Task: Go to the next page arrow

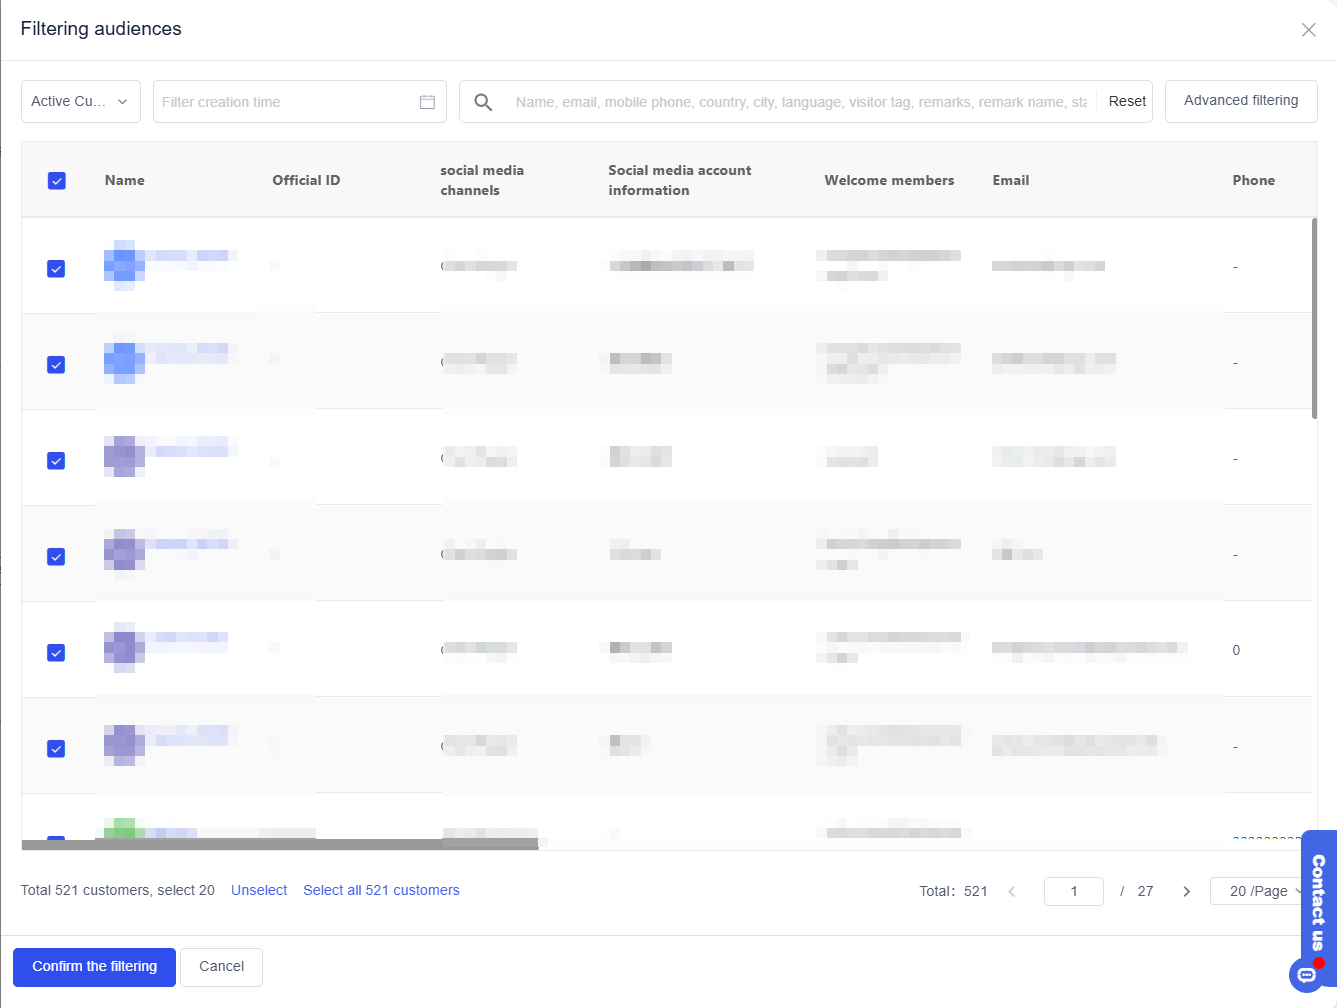Action: (x=1187, y=891)
